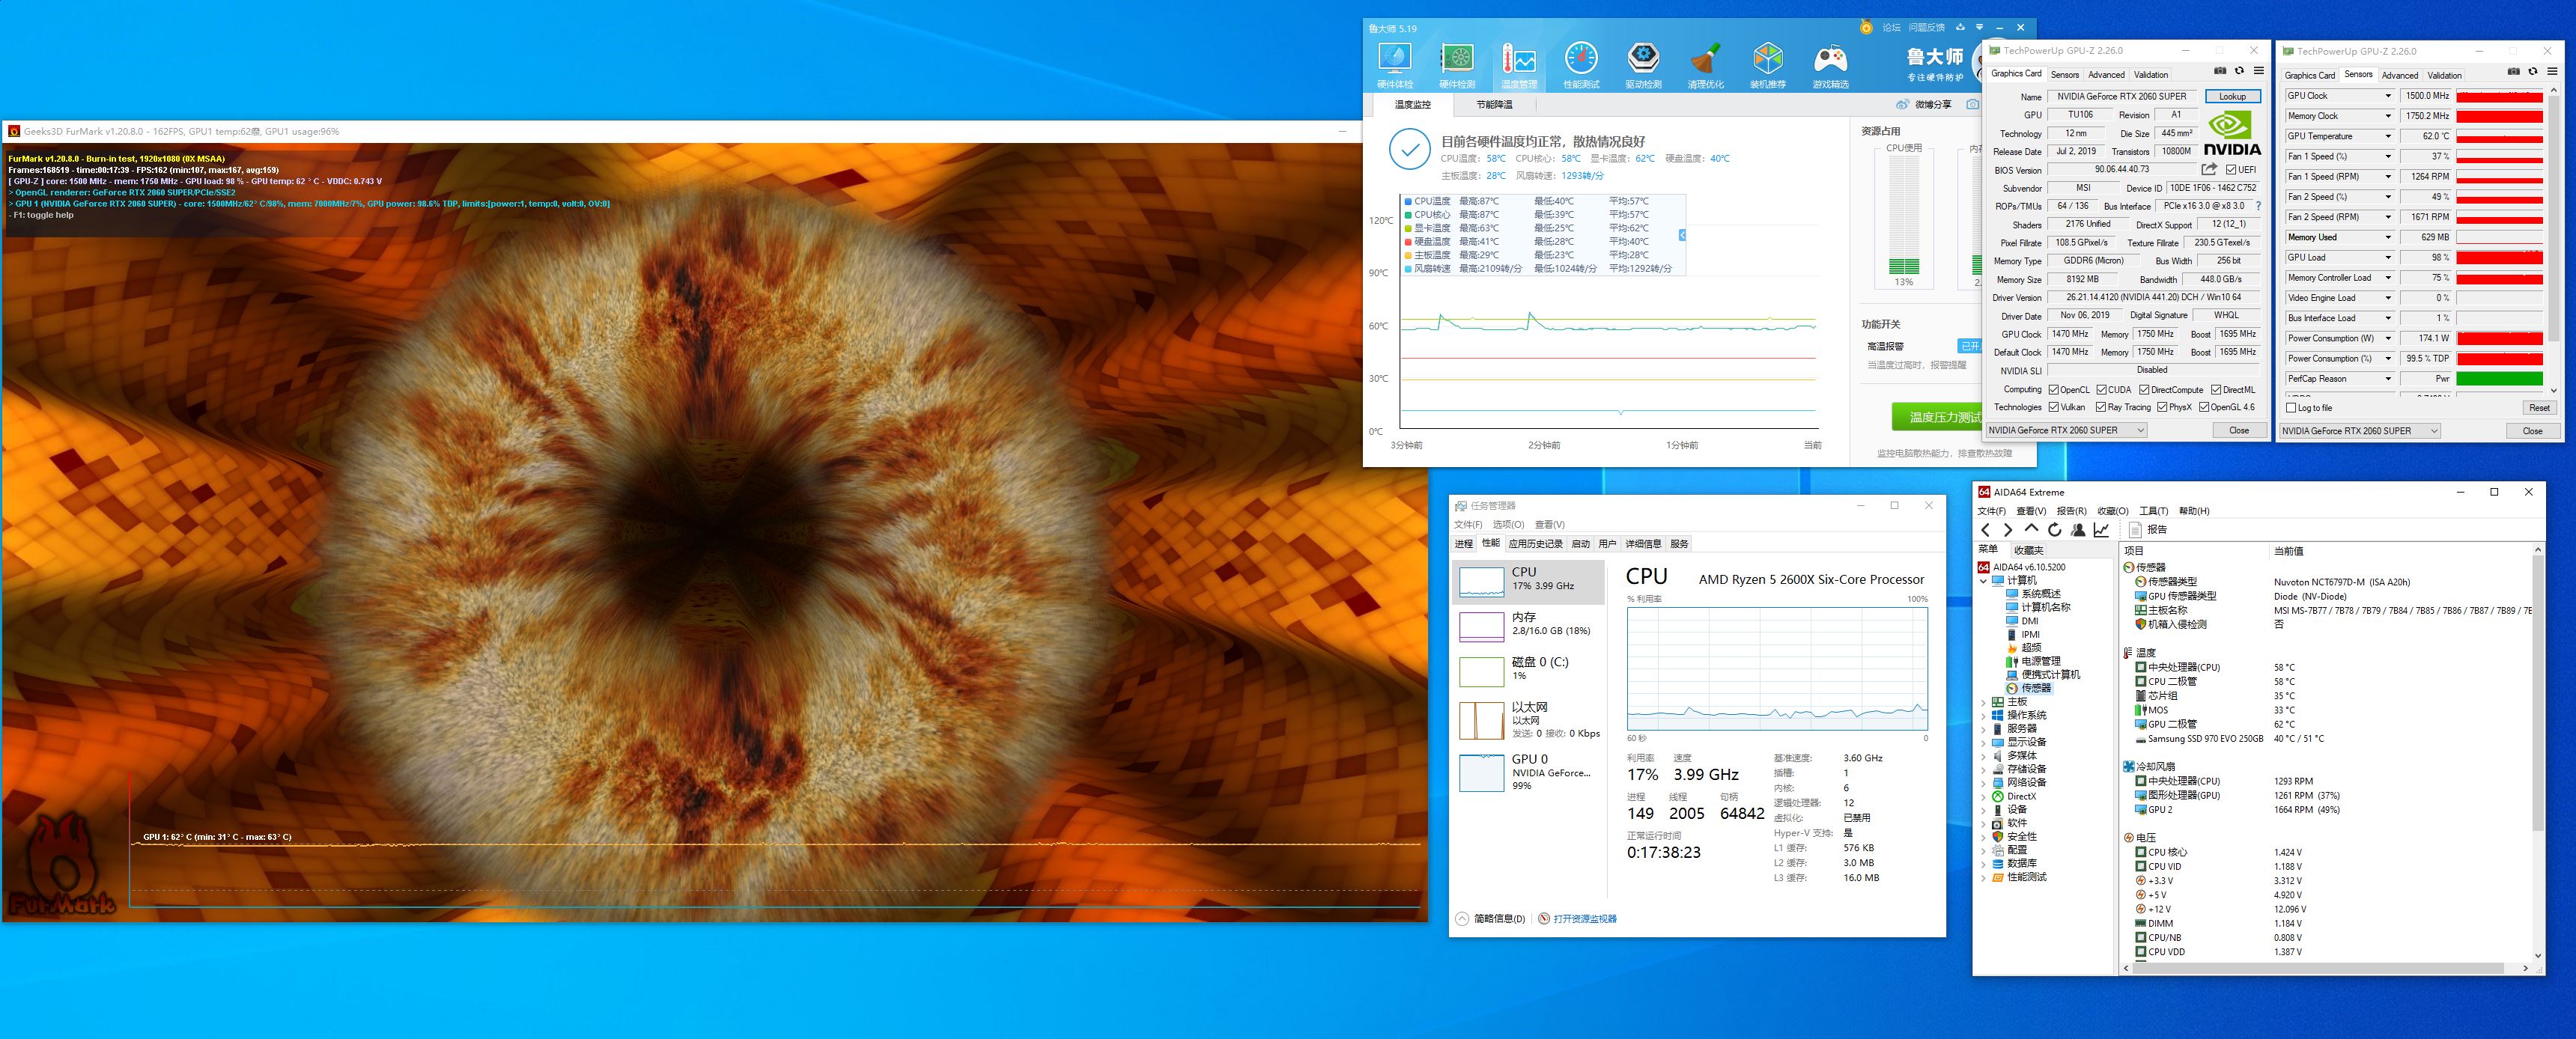Viewport: 2576px width, 1039px height.
Task: Click AIDA64 graph chart toolbar icon
Action: (x=2102, y=530)
